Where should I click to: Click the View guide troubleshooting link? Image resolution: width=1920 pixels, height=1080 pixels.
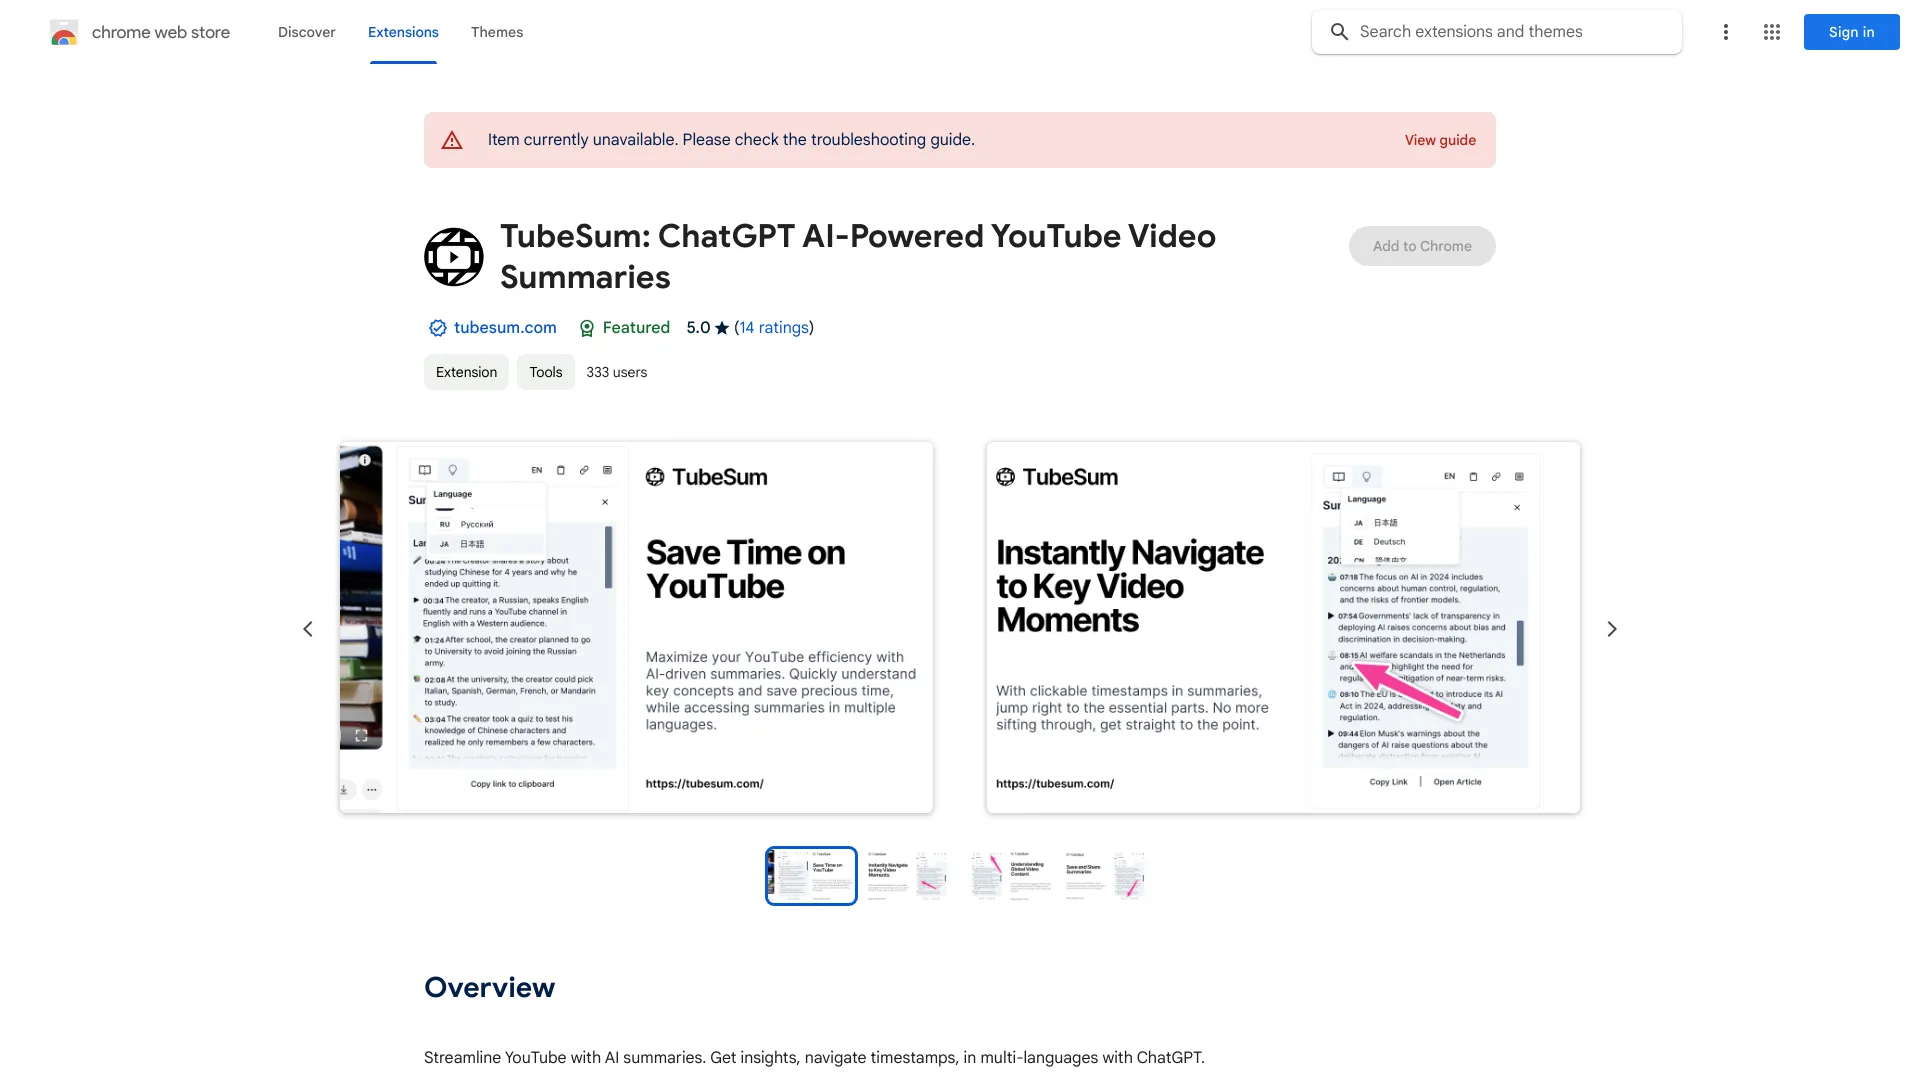pyautogui.click(x=1440, y=138)
